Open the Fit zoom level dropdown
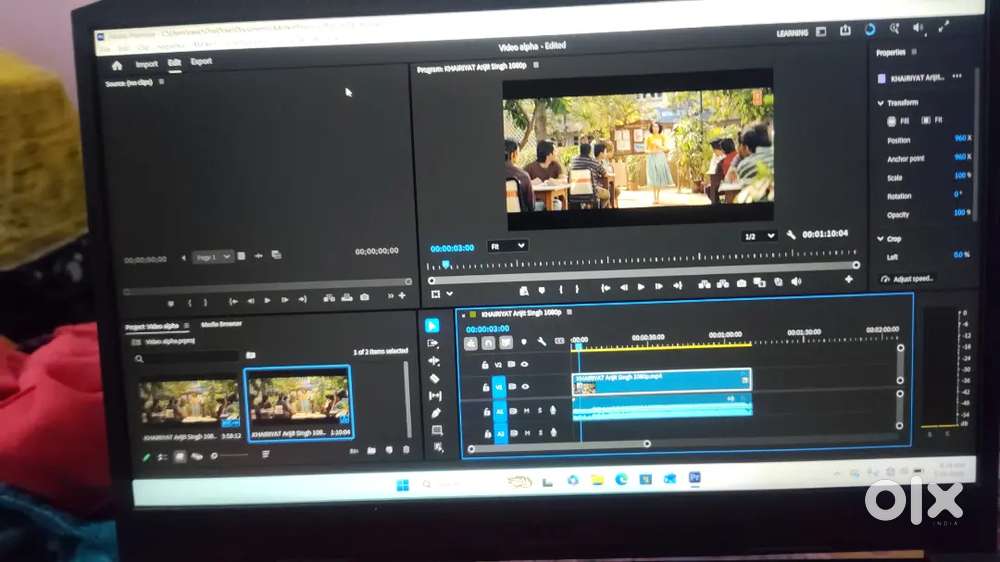 [508, 246]
